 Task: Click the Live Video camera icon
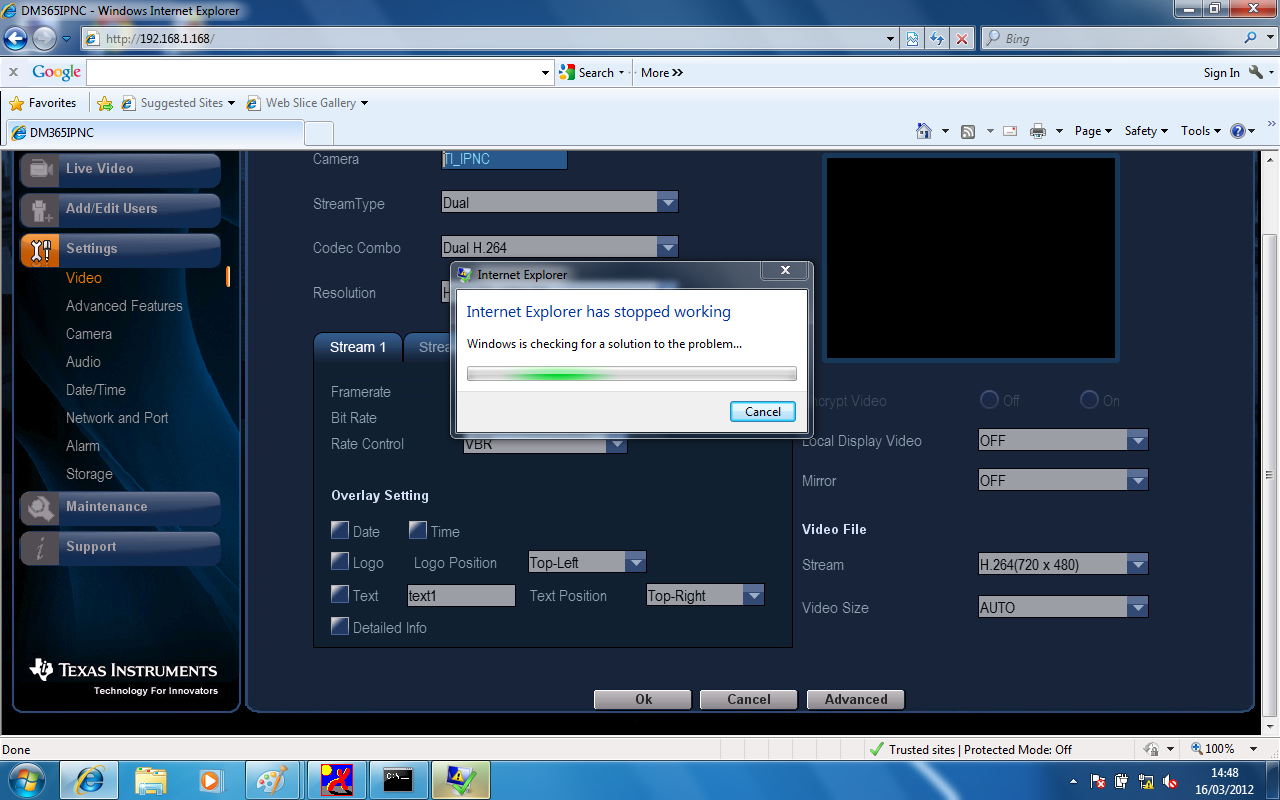[x=42, y=169]
